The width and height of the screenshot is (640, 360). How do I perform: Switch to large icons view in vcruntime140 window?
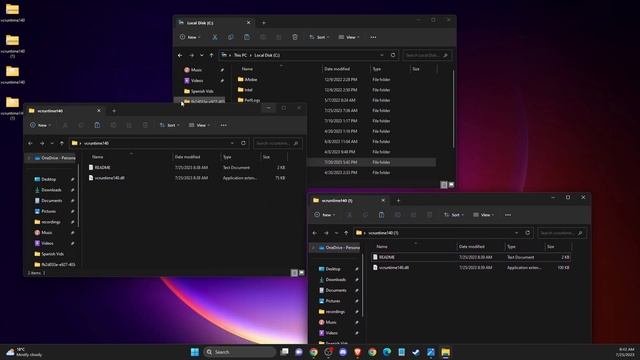[x=302, y=273]
